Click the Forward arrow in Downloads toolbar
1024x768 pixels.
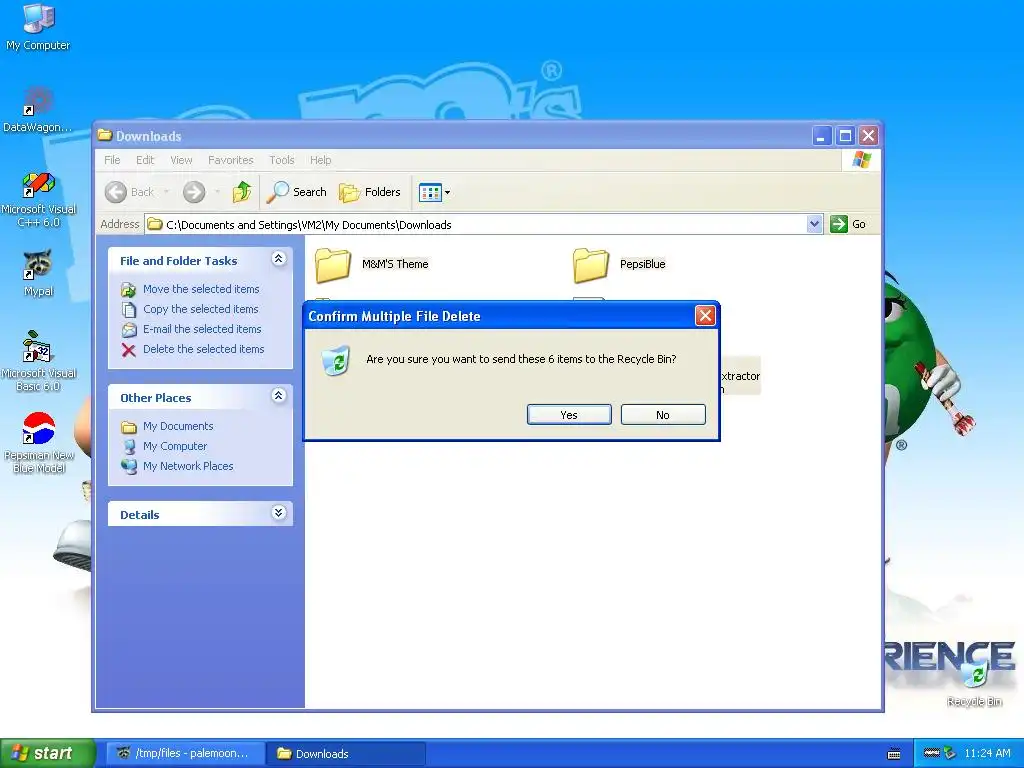coord(194,192)
